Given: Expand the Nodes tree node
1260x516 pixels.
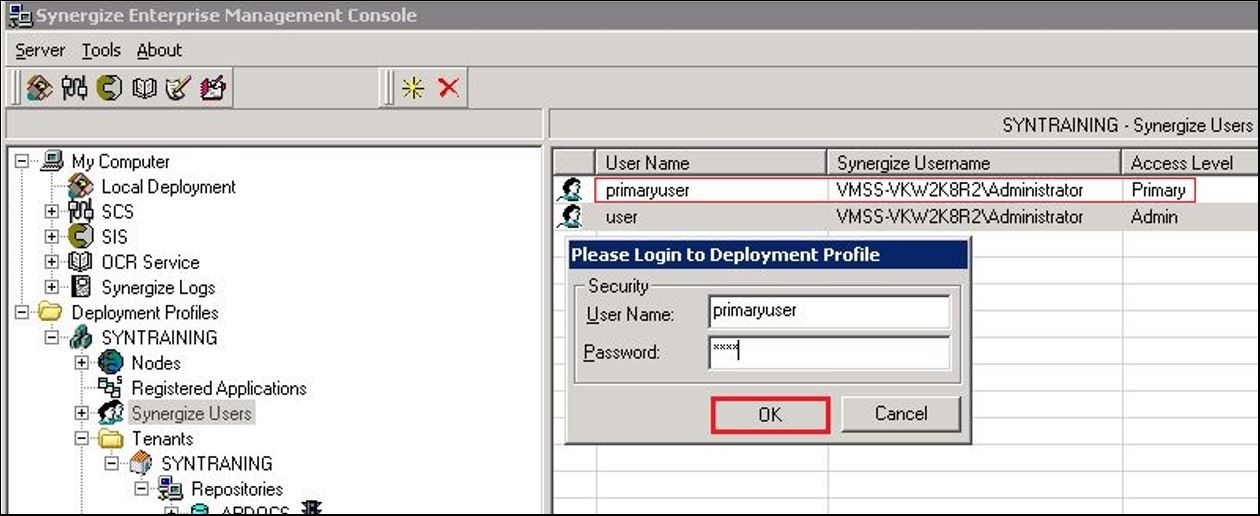Looking at the screenshot, I should 82,363.
